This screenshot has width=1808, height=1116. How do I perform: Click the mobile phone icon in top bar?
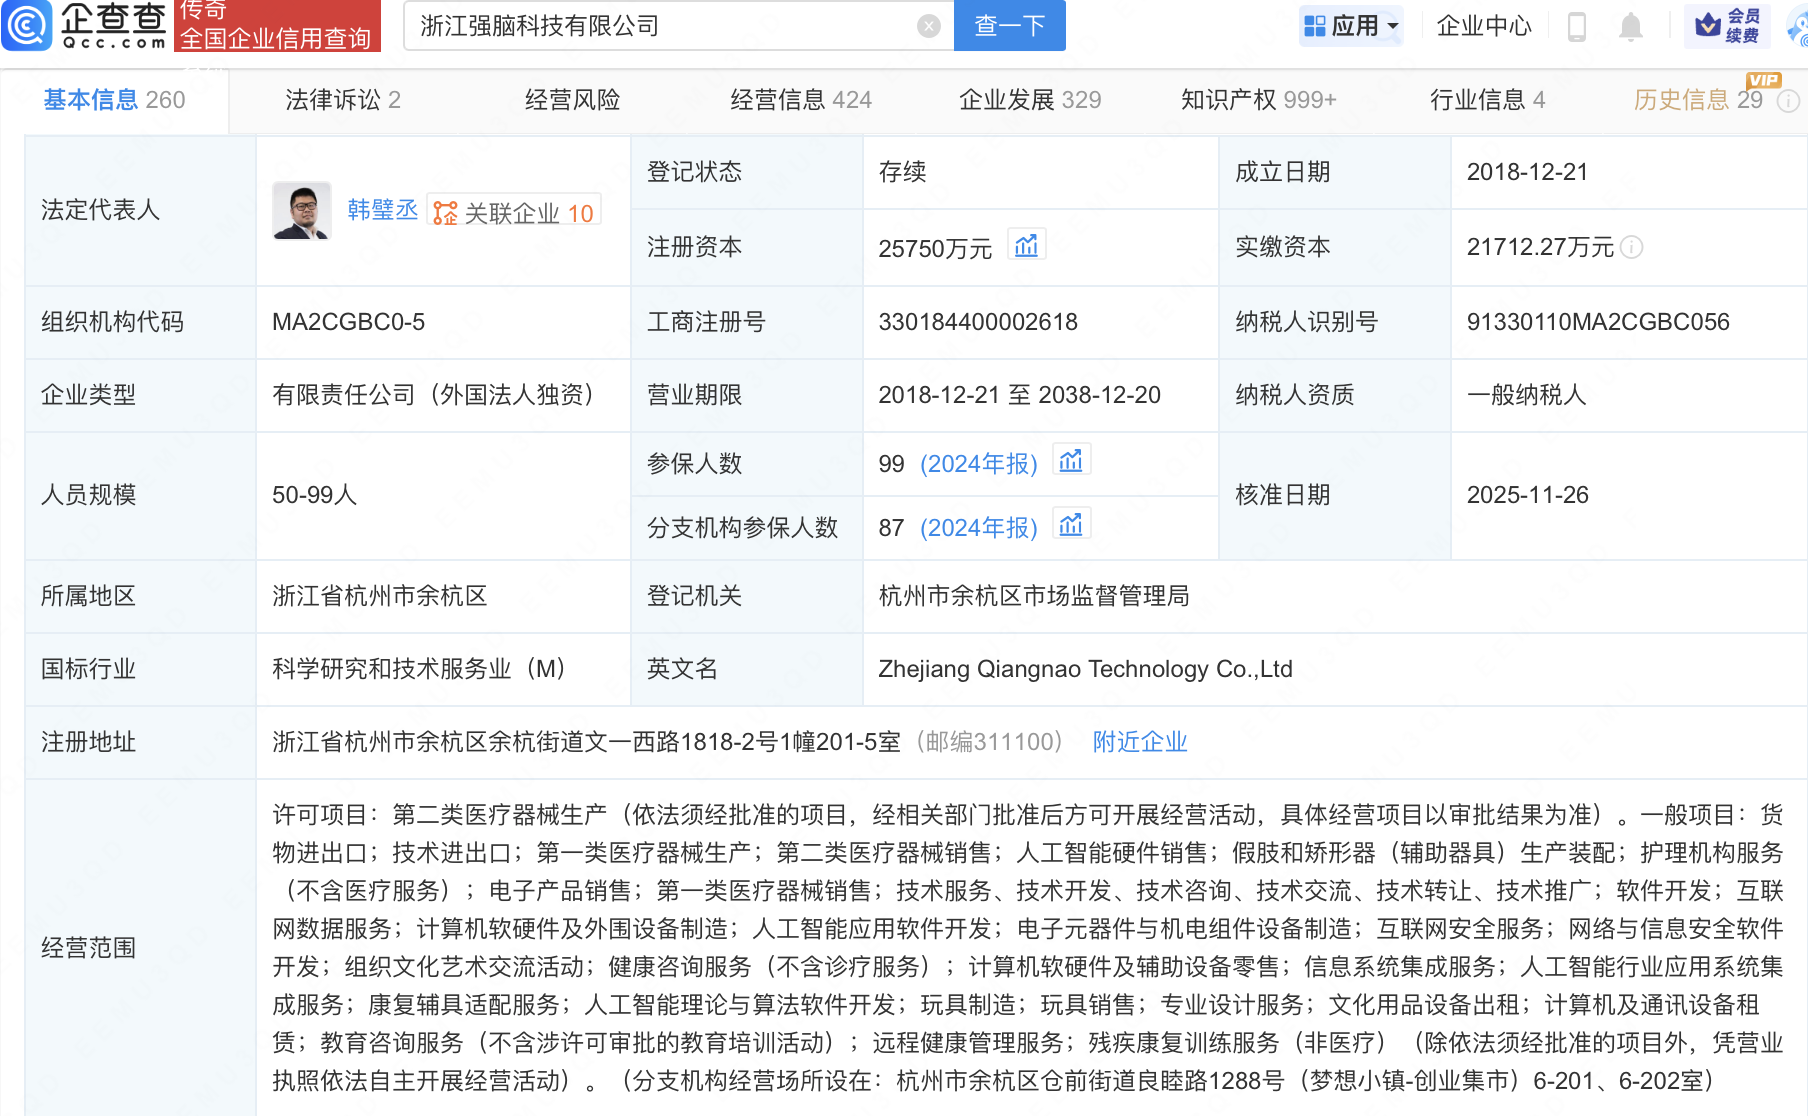1578,27
